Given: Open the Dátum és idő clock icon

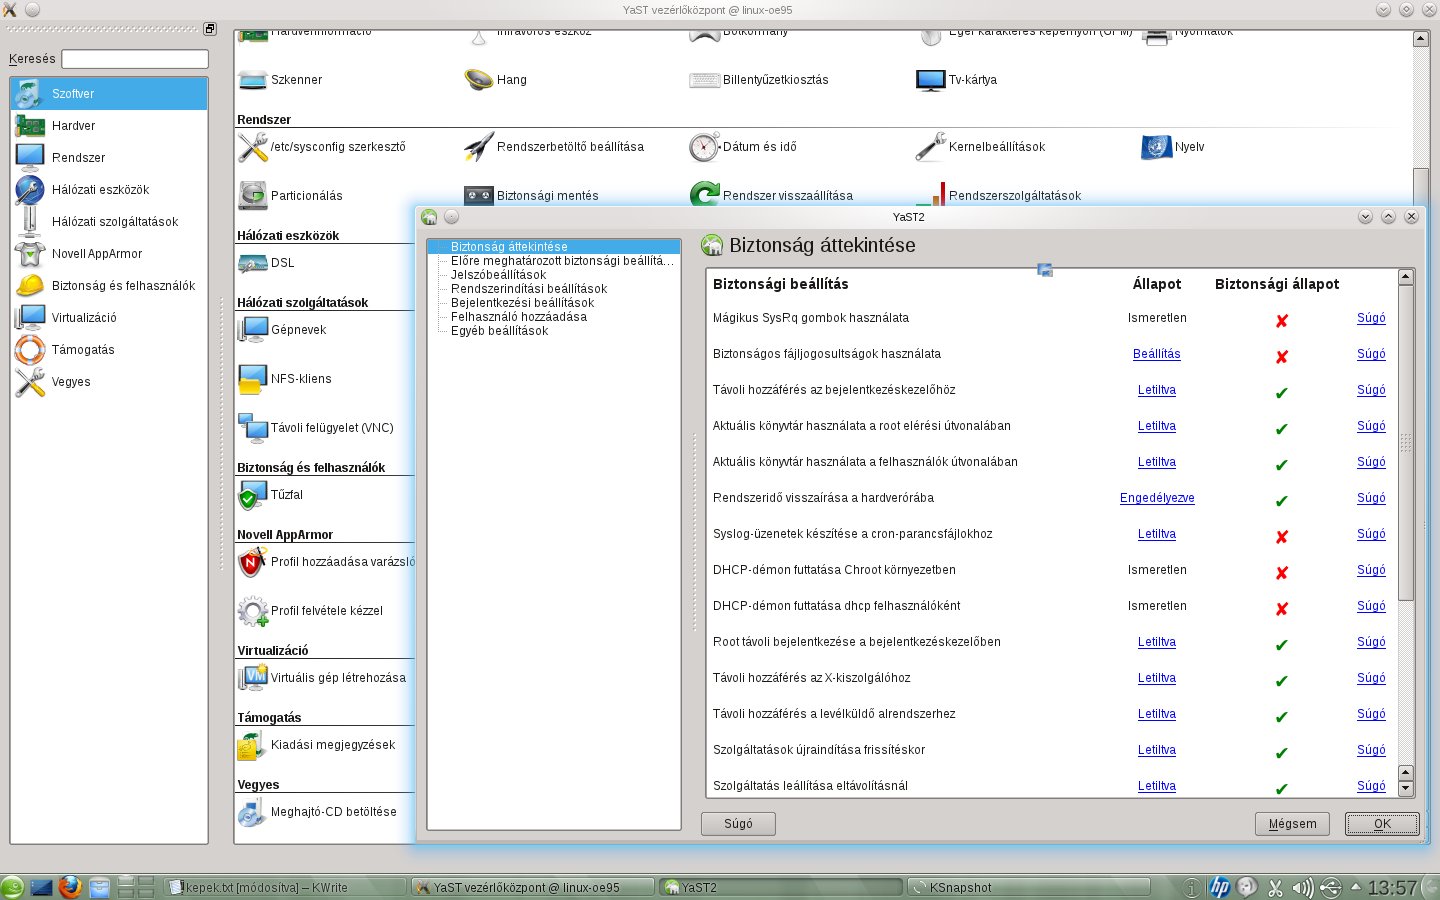Looking at the screenshot, I should click(x=705, y=147).
